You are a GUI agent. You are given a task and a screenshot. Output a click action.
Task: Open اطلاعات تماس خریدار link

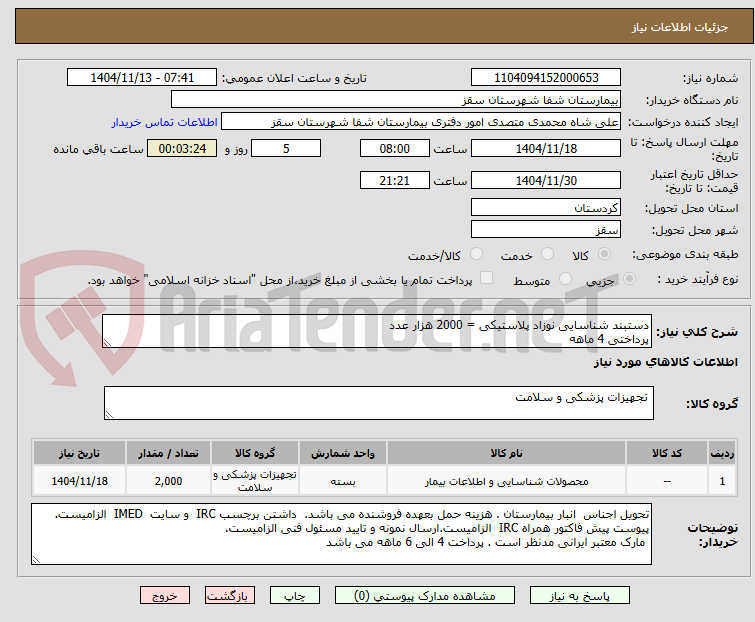(165, 122)
